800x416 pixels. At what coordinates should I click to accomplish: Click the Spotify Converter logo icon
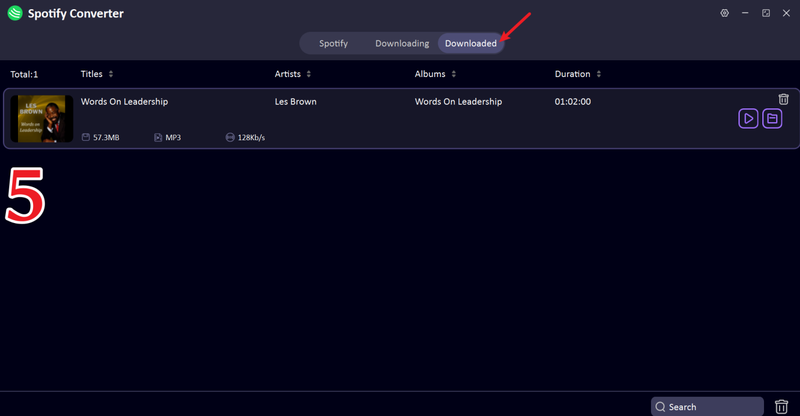[15, 13]
